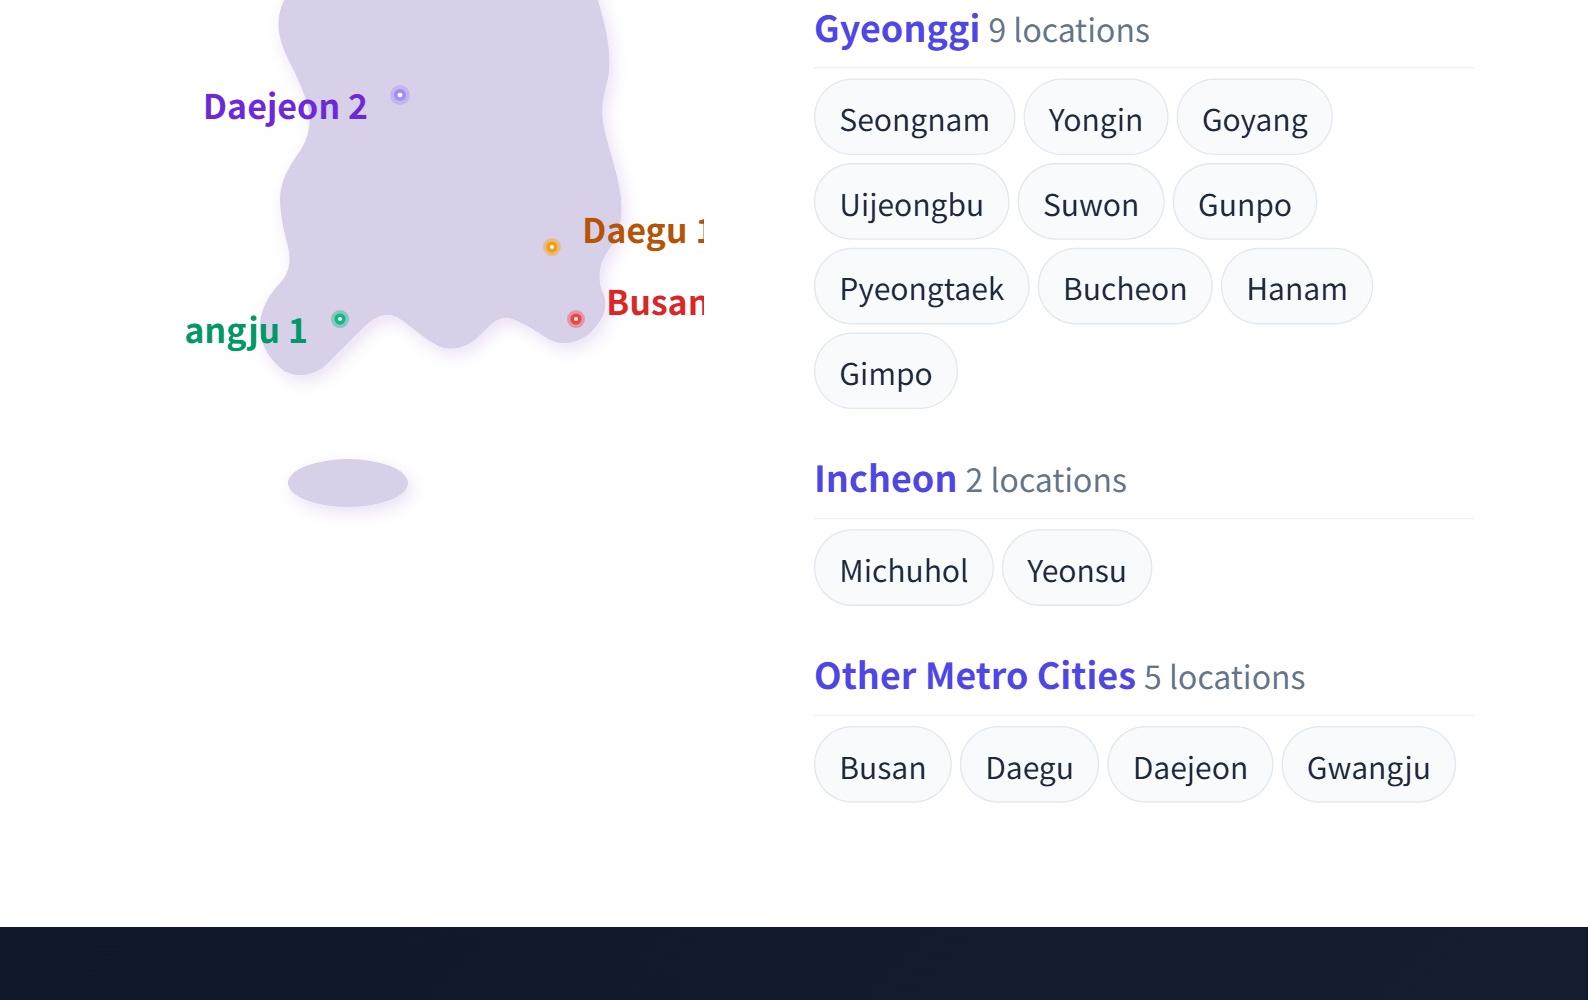The width and height of the screenshot is (1588, 1000).
Task: Click the 'Daejeon 2' map label
Action: pyautogui.click(x=285, y=106)
